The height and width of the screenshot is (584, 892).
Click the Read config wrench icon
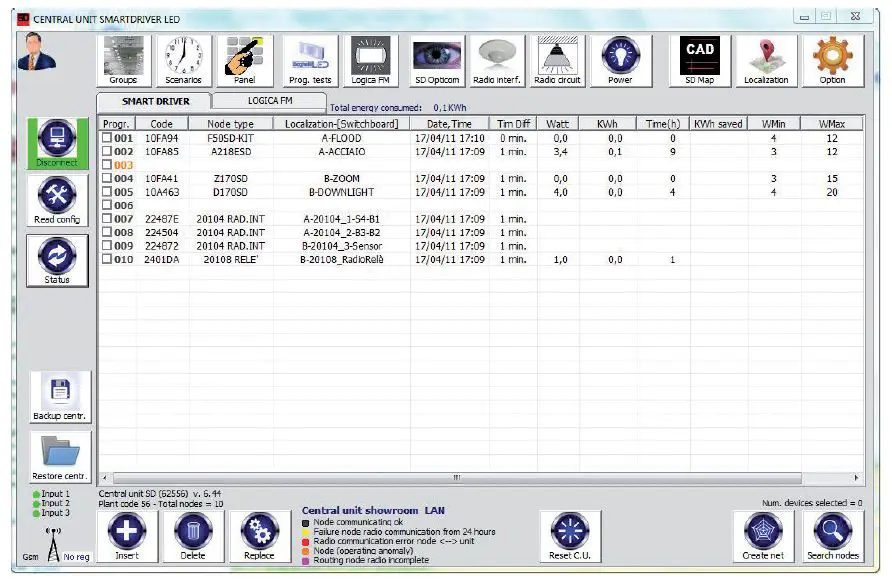(x=57, y=200)
